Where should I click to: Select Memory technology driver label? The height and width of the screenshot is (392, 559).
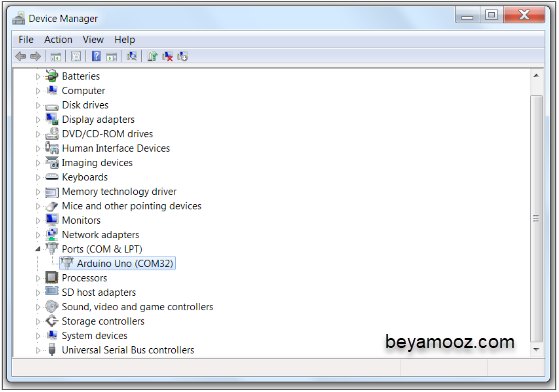coord(119,191)
